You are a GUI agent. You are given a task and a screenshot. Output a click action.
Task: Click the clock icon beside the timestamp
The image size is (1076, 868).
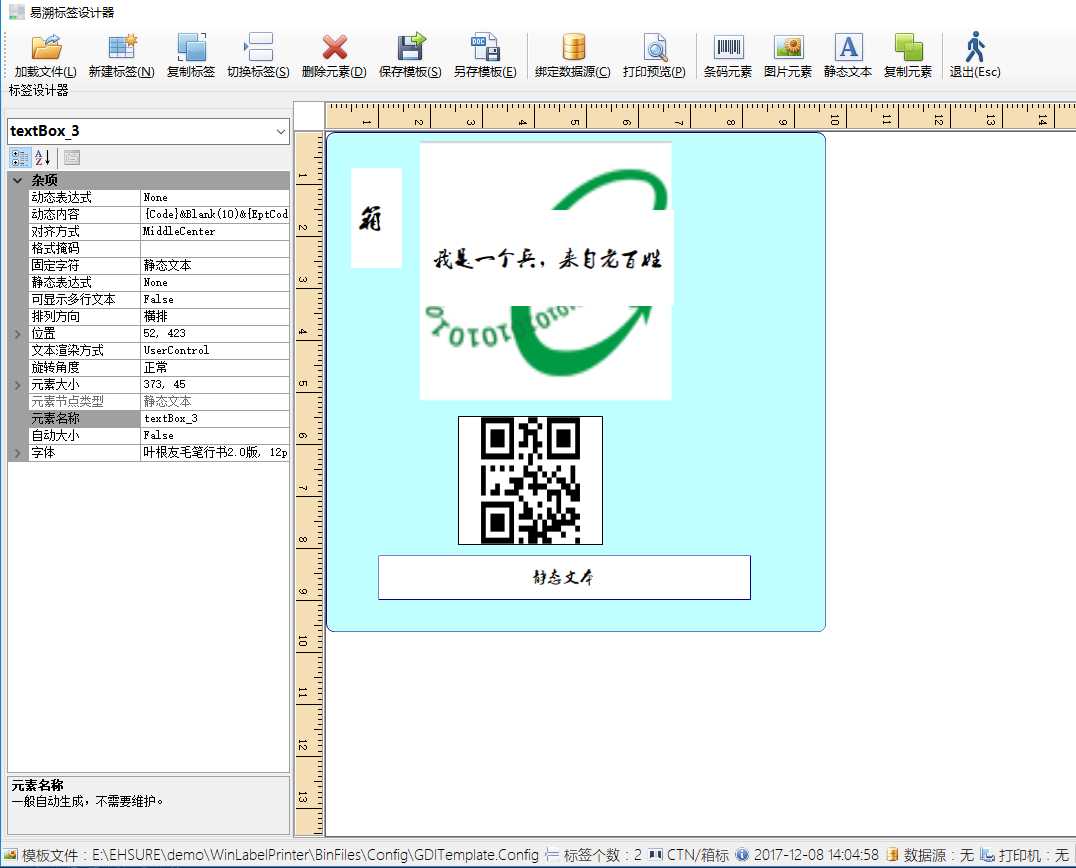click(742, 855)
